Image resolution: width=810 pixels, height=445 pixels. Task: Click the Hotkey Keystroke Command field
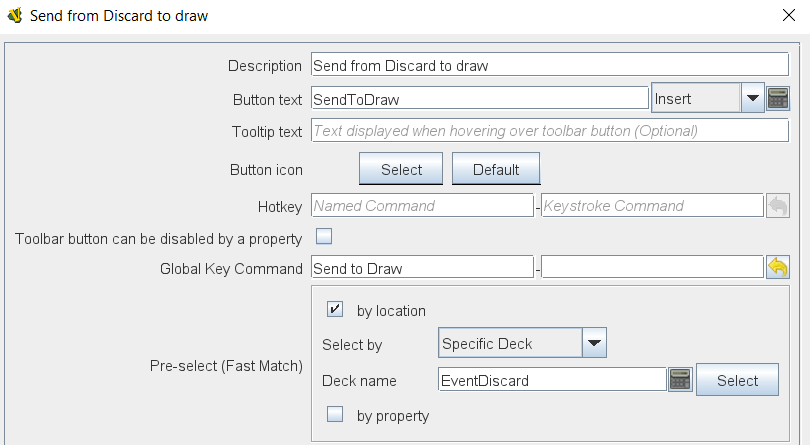(652, 206)
